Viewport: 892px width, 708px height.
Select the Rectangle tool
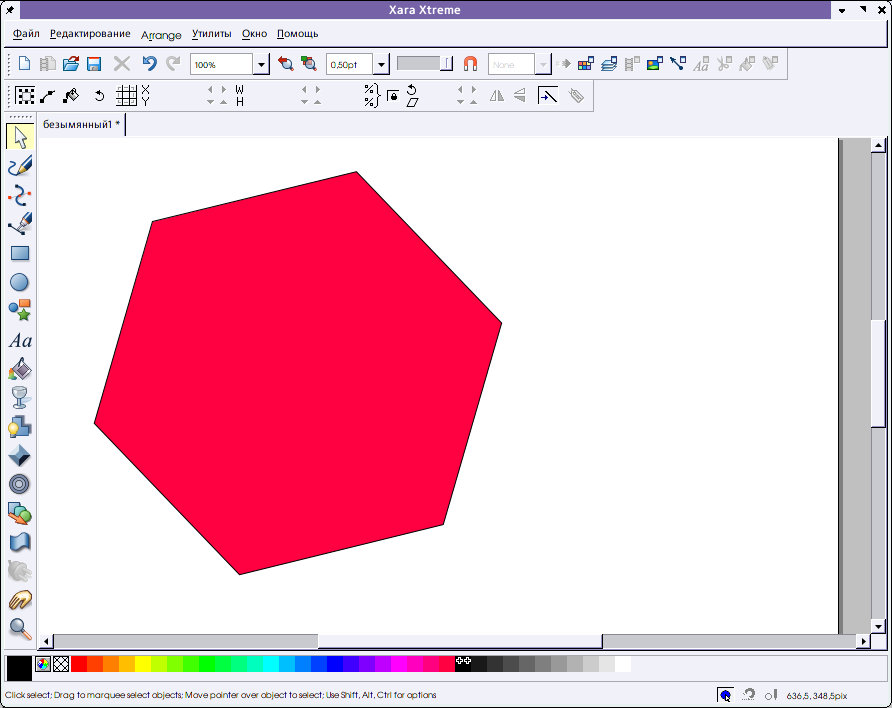(x=19, y=254)
